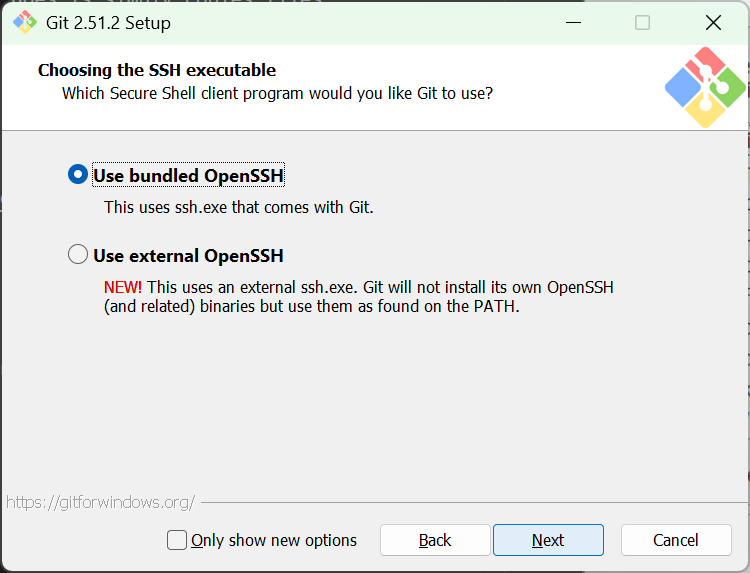This screenshot has width=750, height=573.
Task: Select the external OpenSSH radio button
Action: point(78,255)
